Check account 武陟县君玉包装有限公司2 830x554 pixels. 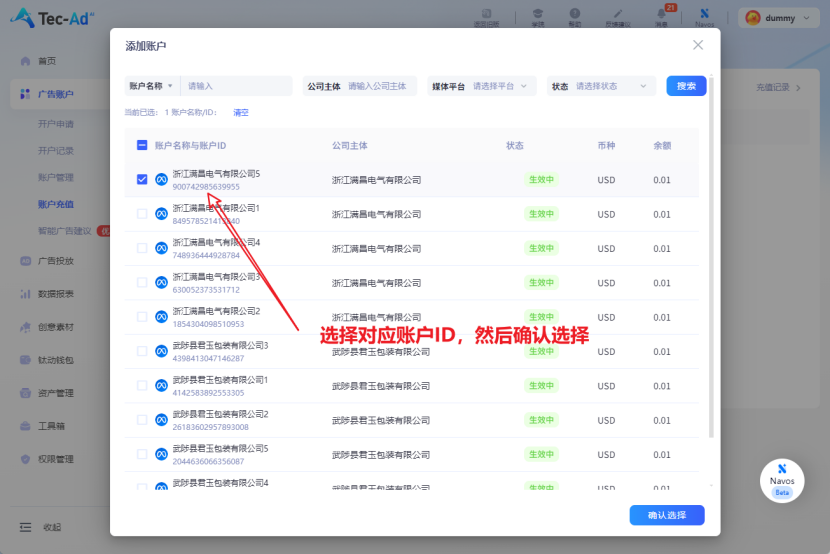coord(142,420)
